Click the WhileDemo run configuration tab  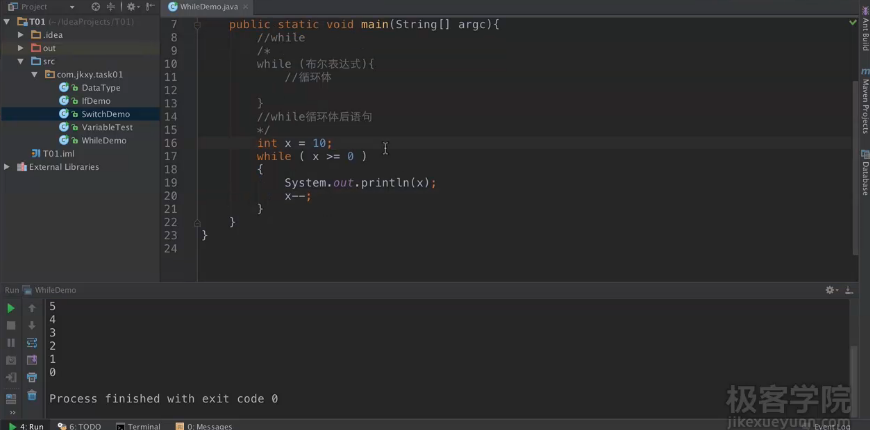pos(49,290)
